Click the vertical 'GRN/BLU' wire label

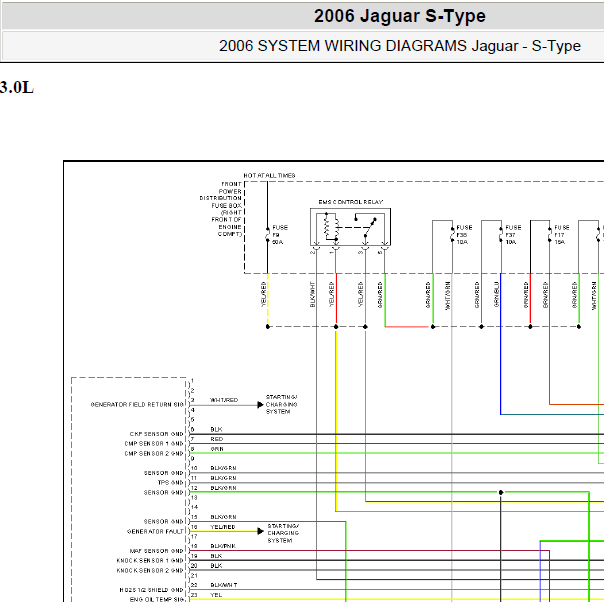[496, 295]
